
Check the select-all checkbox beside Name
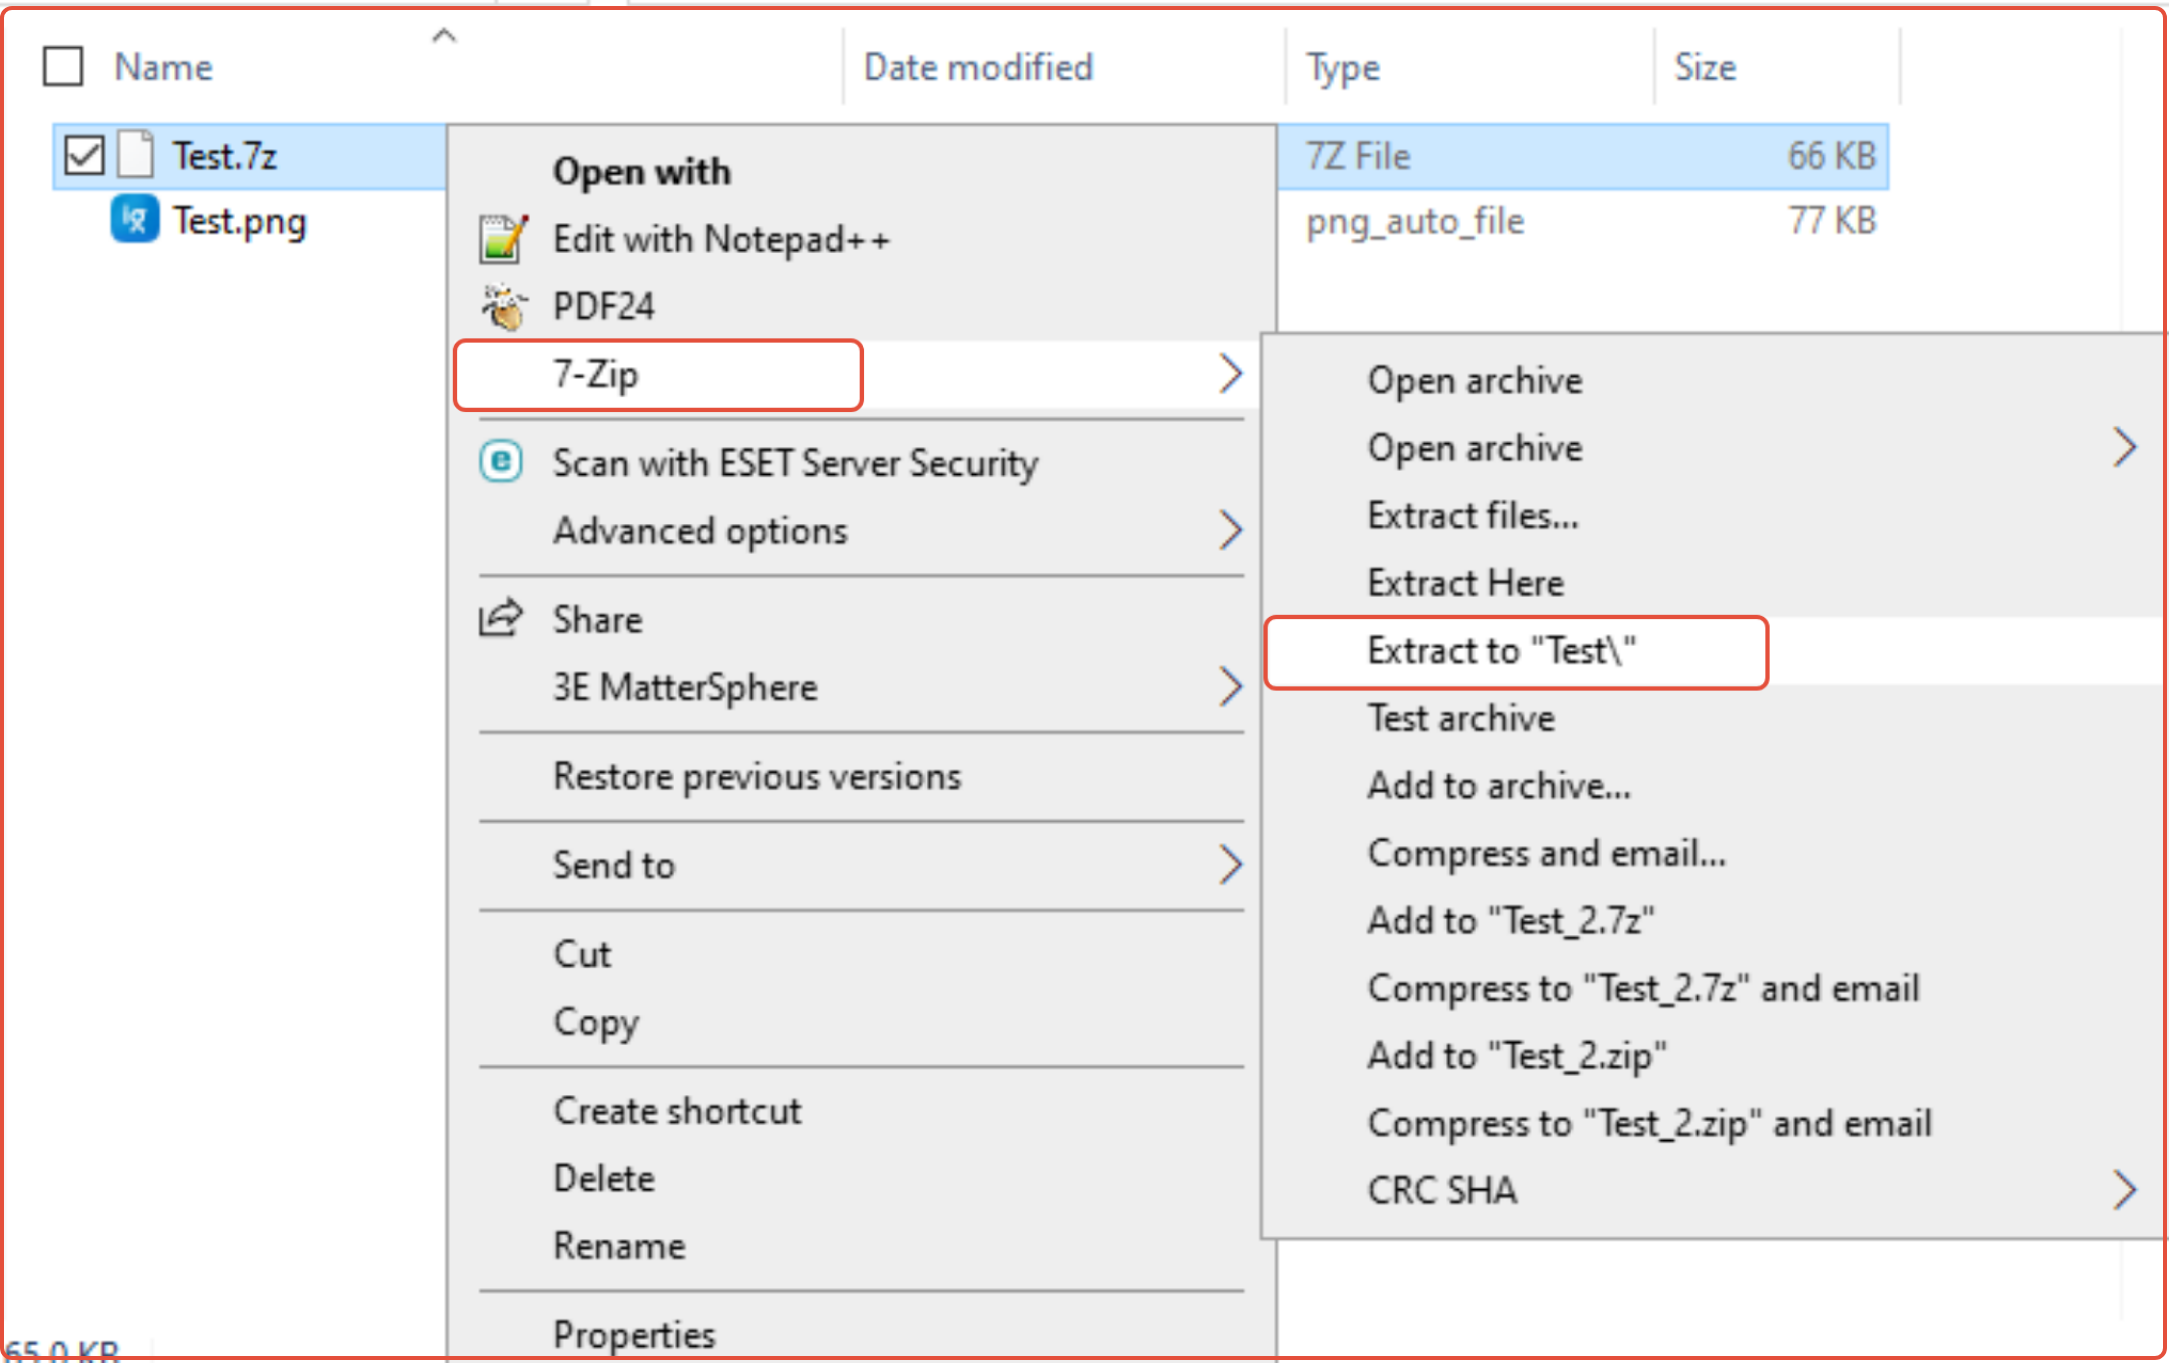point(63,67)
